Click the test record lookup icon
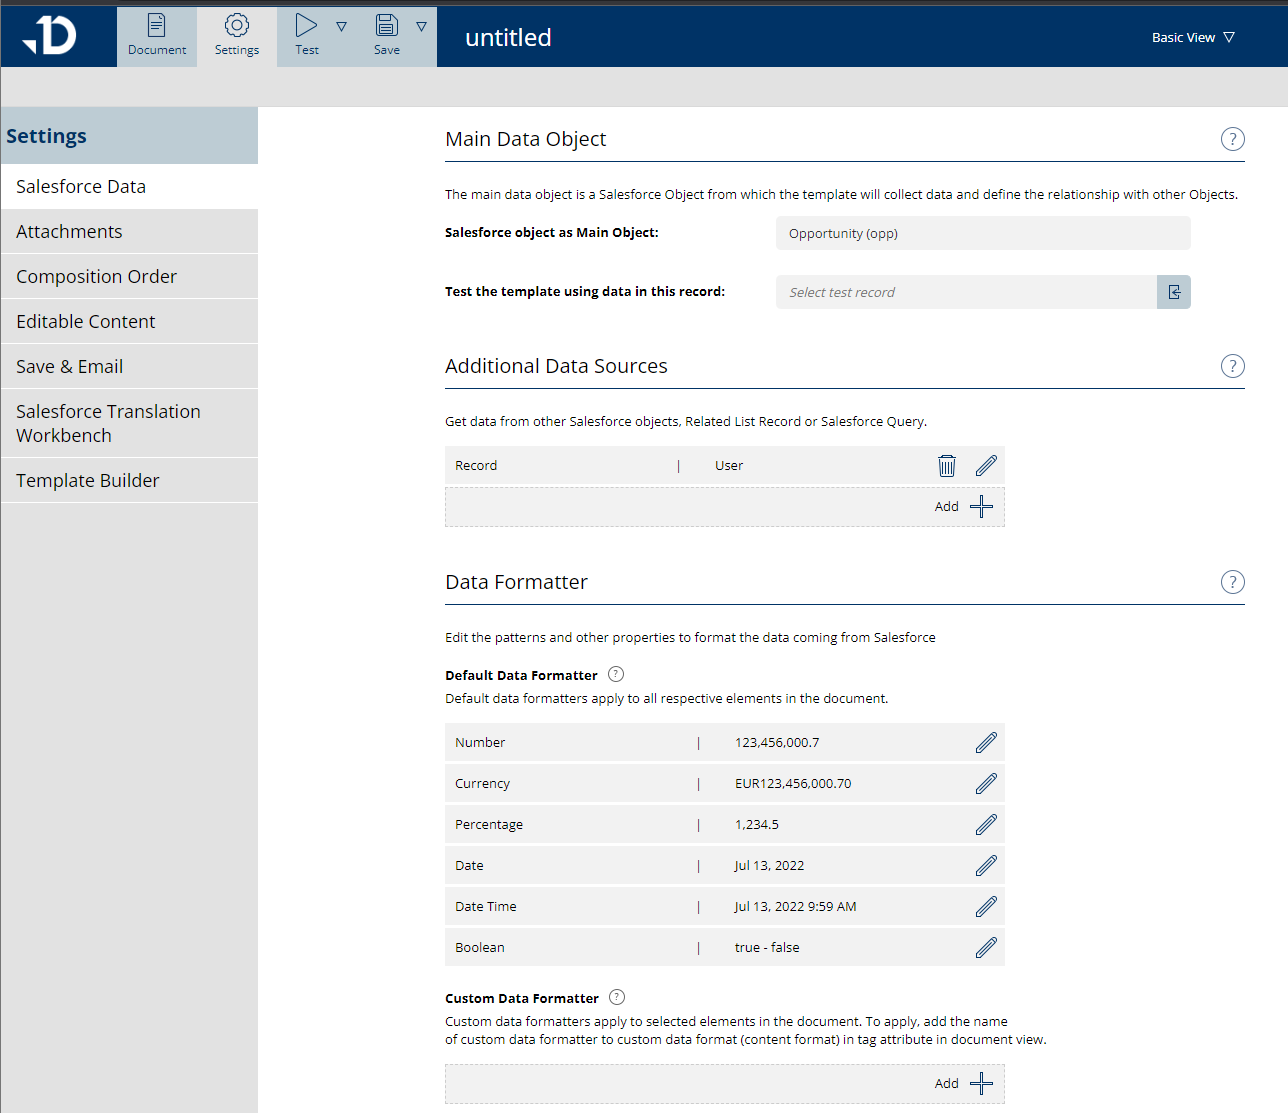 pos(1174,292)
